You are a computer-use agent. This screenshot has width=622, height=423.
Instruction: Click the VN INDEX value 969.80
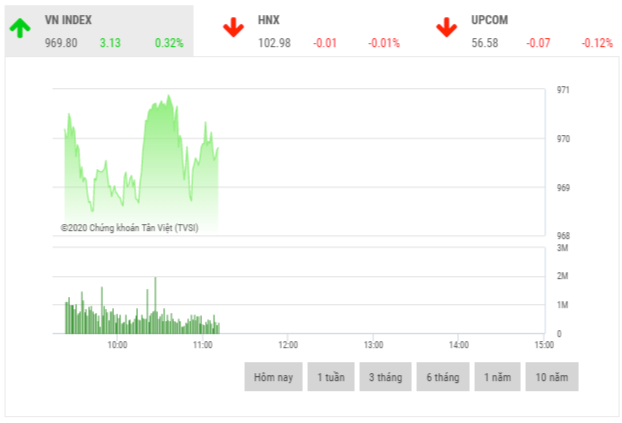(x=61, y=43)
